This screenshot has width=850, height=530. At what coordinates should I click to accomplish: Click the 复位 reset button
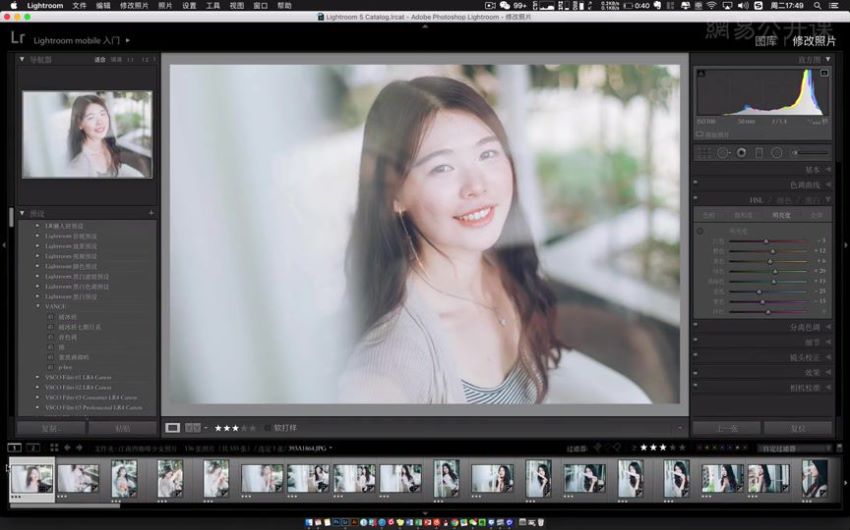(798, 428)
